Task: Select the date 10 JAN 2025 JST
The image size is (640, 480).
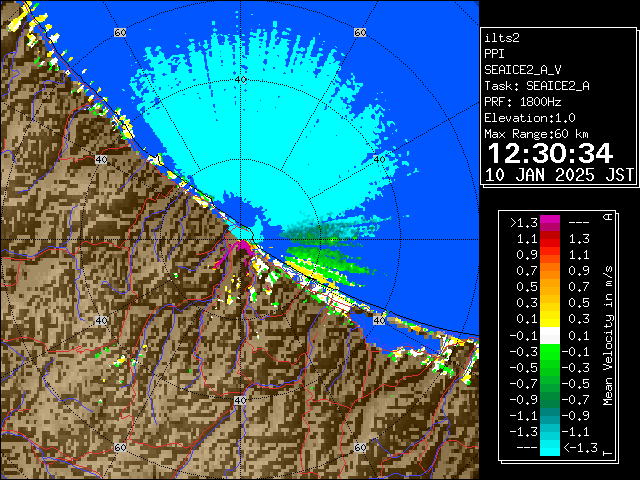Action: [x=559, y=175]
